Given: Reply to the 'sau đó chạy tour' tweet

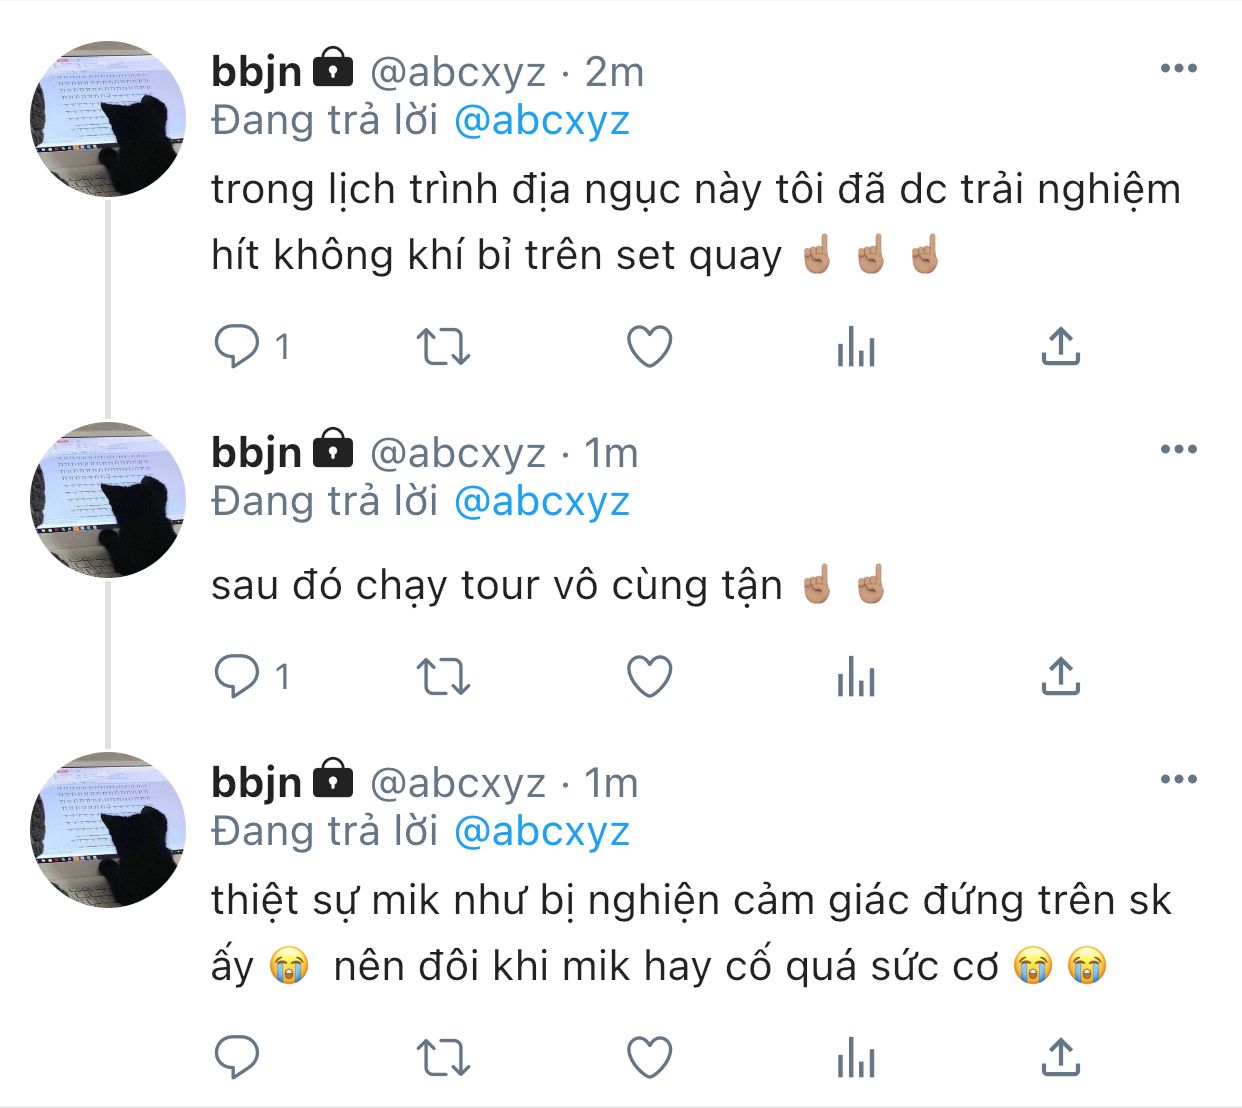Looking at the screenshot, I should pyautogui.click(x=237, y=677).
